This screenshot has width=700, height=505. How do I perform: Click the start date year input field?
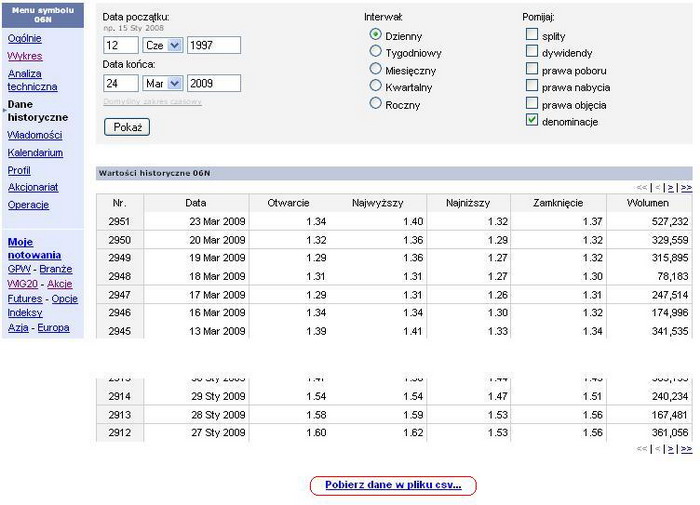coord(213,45)
